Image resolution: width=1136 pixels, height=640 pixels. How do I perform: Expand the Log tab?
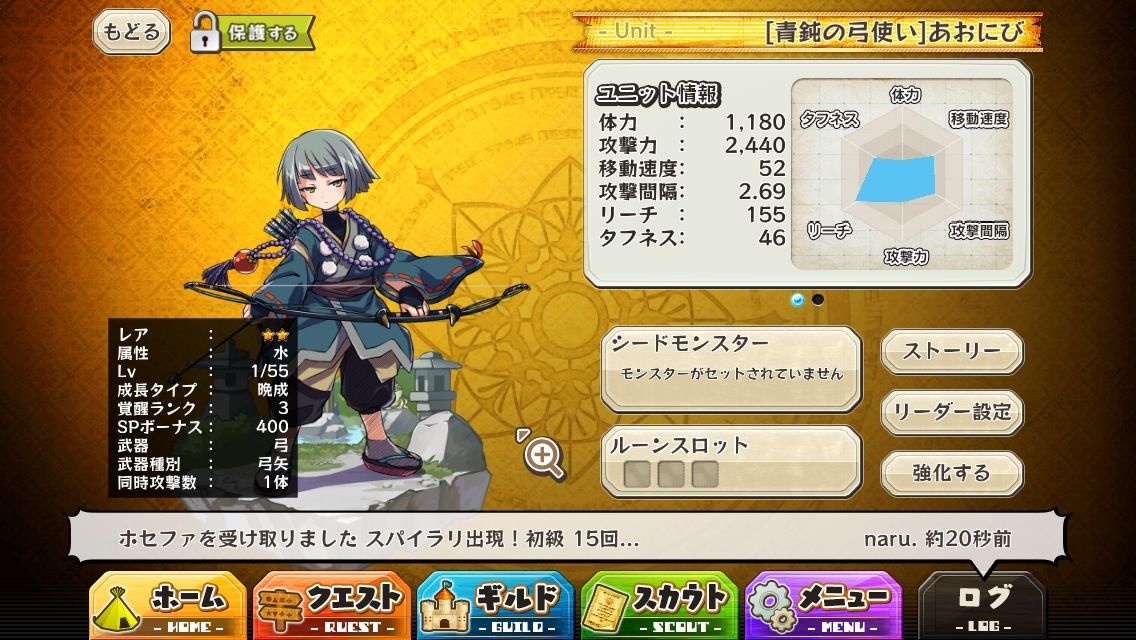[982, 606]
